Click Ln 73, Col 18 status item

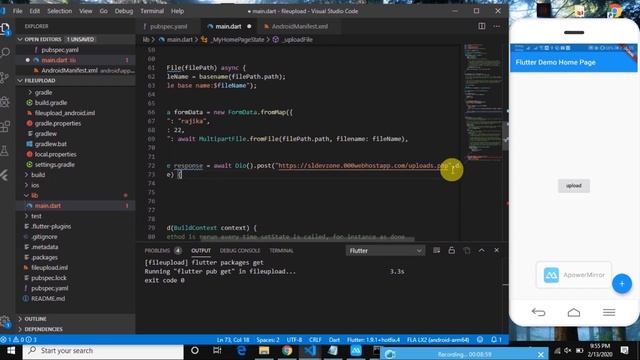click(x=233, y=340)
